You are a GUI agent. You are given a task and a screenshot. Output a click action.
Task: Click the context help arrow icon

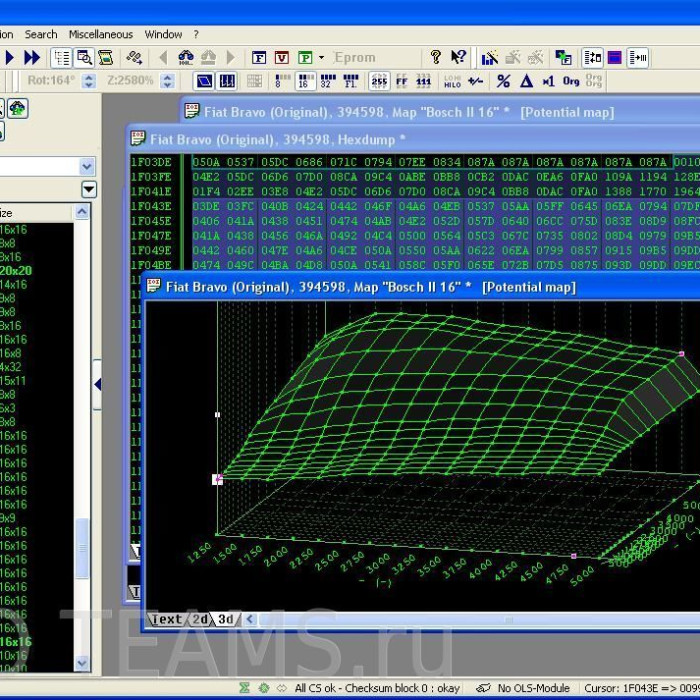[x=458, y=57]
